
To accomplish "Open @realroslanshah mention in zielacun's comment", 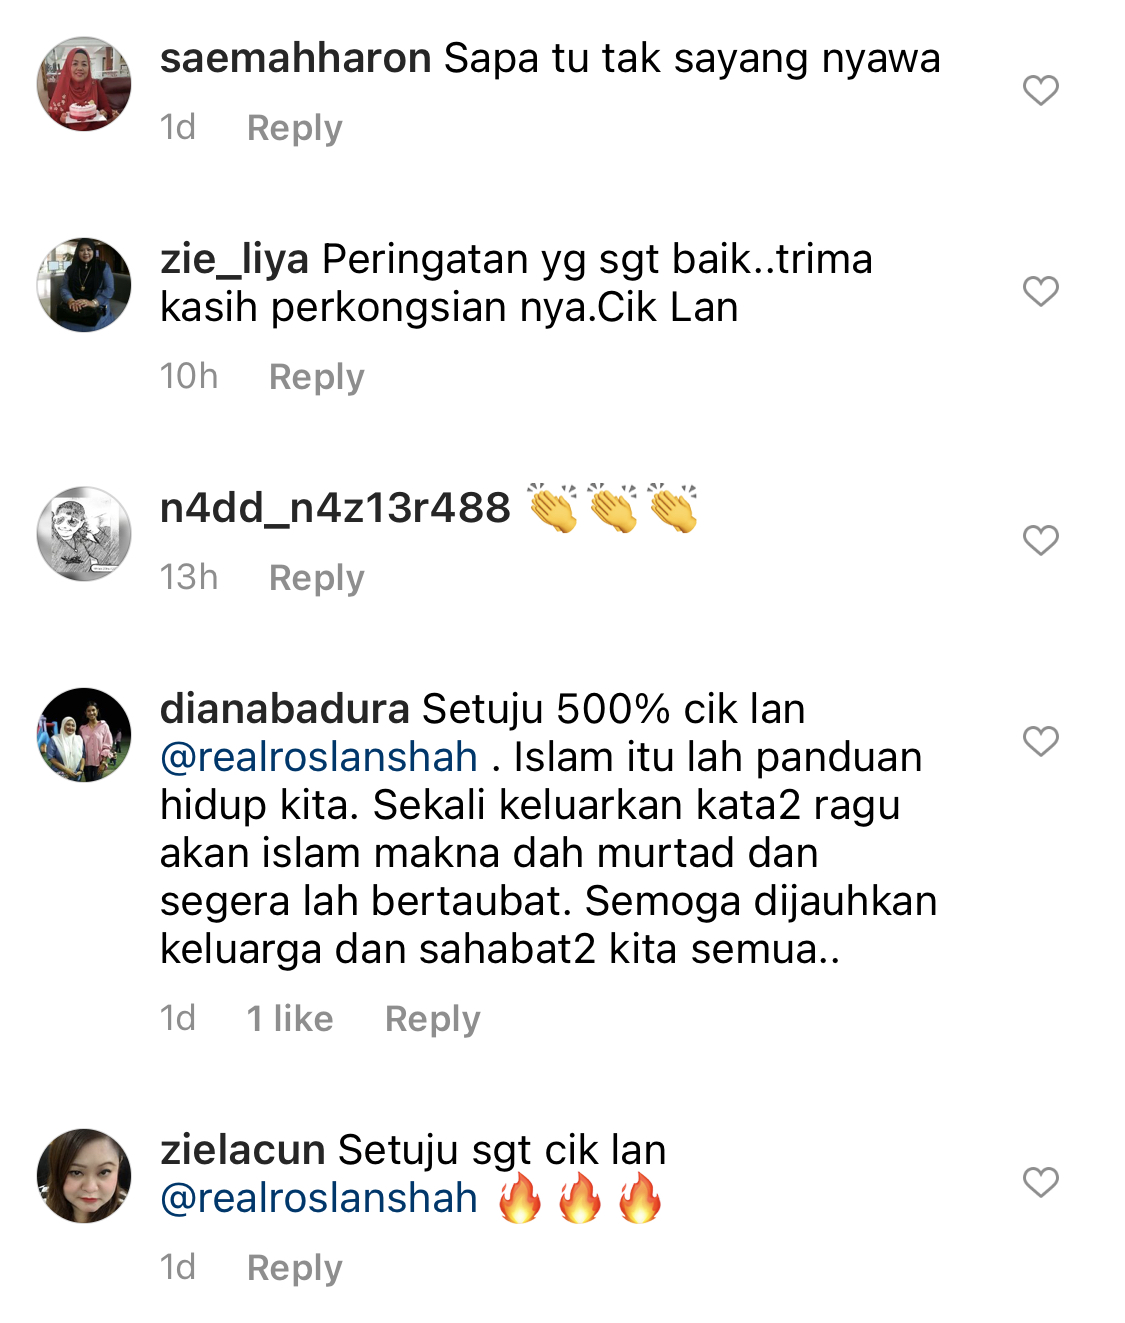I will click(319, 1198).
